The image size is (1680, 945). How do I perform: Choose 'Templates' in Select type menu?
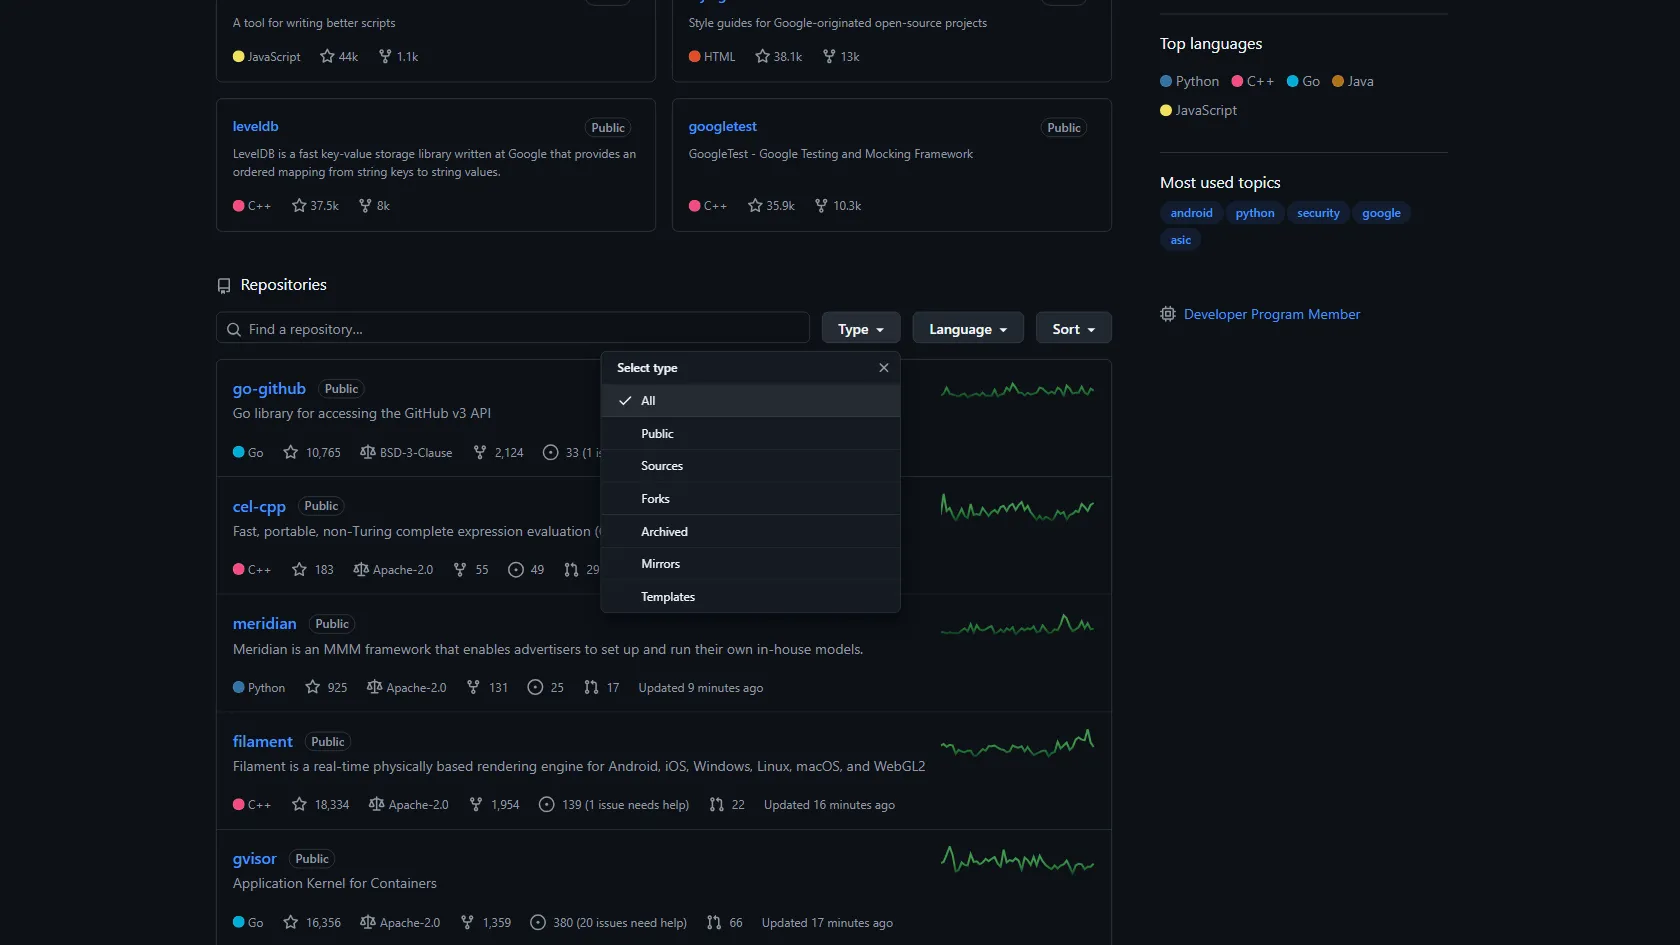[x=750, y=597]
